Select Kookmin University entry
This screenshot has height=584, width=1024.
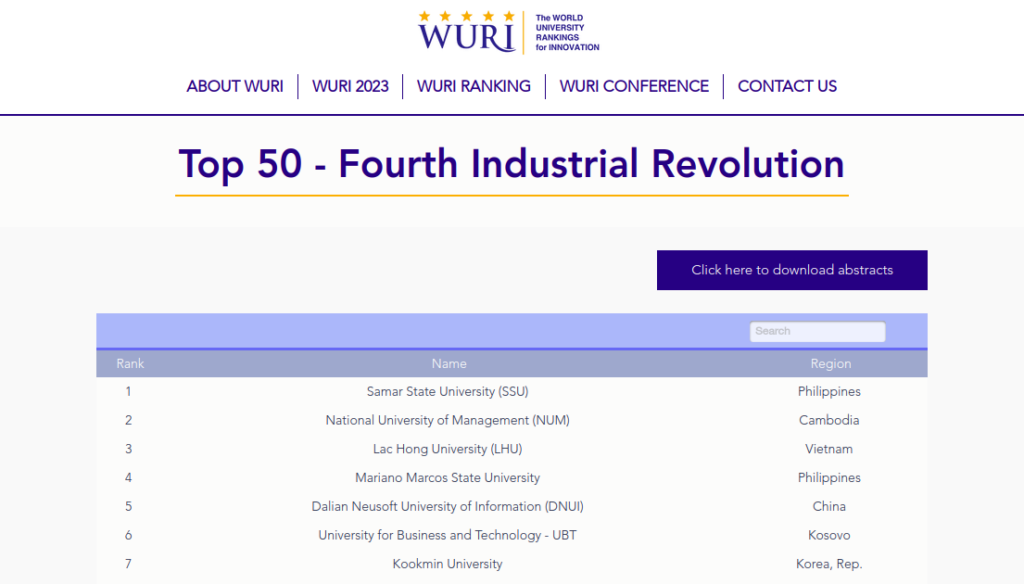click(447, 564)
